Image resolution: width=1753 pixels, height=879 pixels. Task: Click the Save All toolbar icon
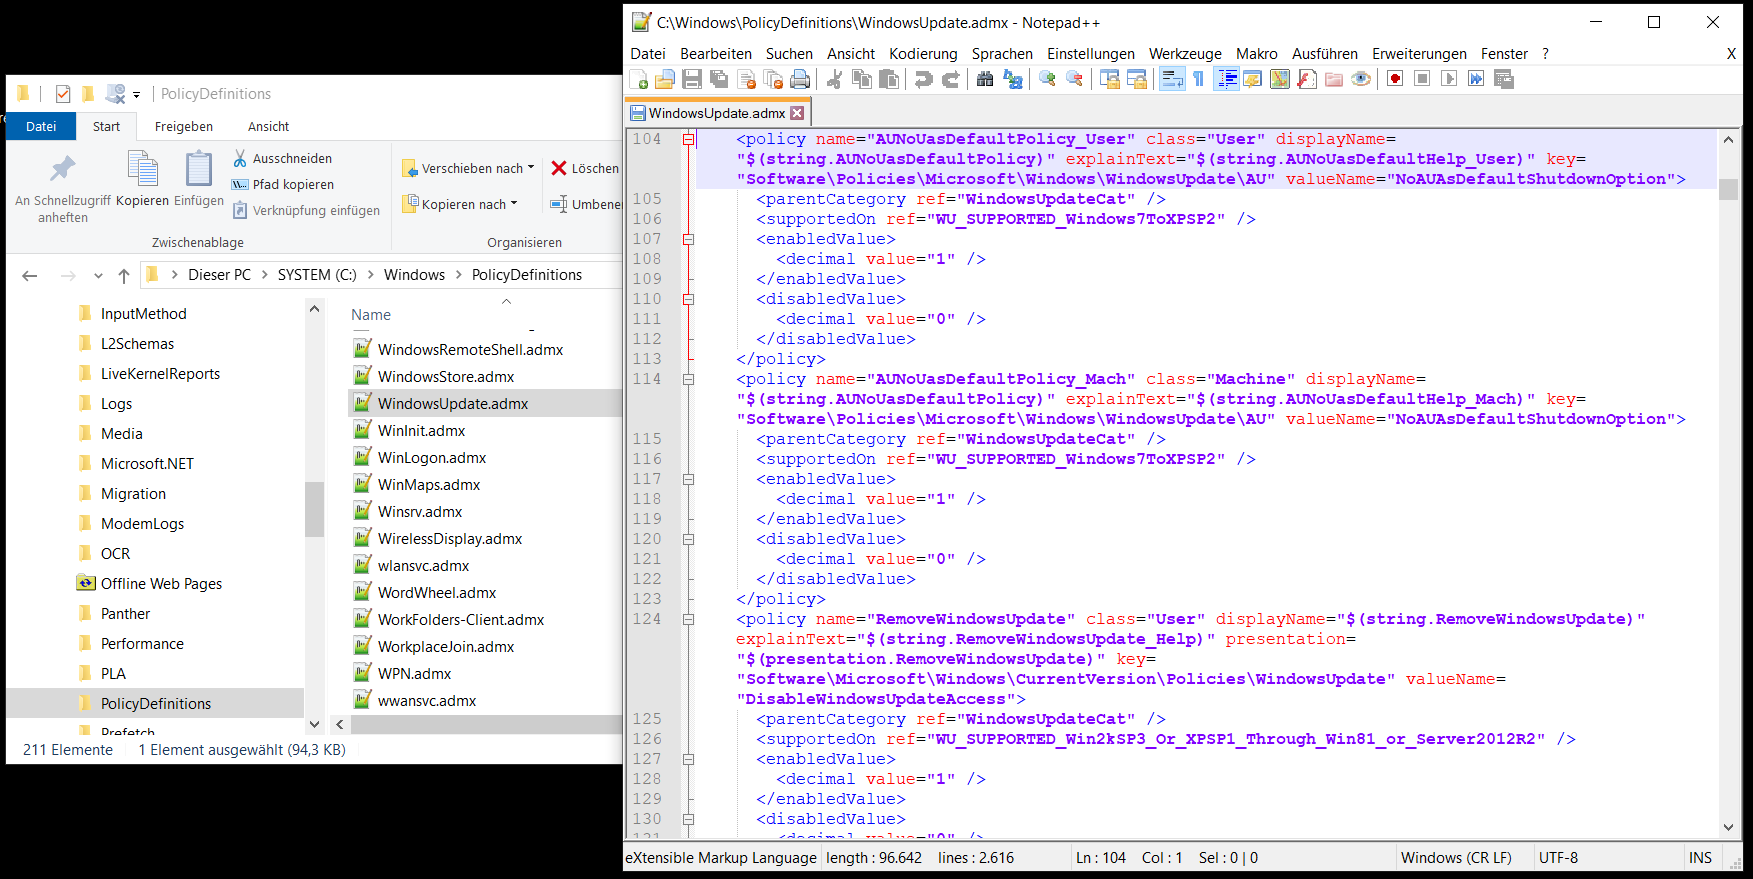tap(719, 79)
